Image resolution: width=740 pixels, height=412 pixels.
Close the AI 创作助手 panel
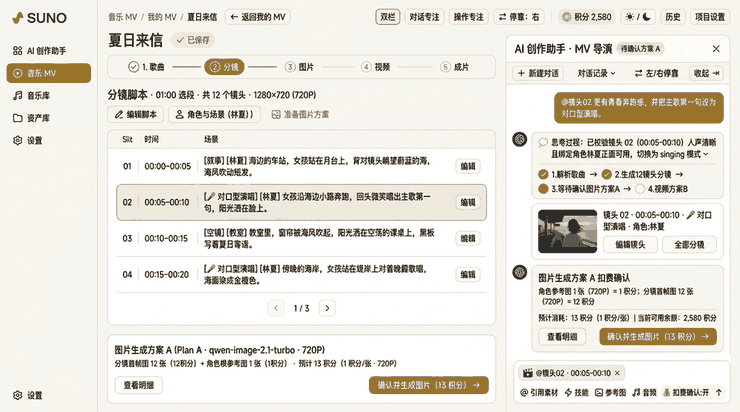click(716, 49)
